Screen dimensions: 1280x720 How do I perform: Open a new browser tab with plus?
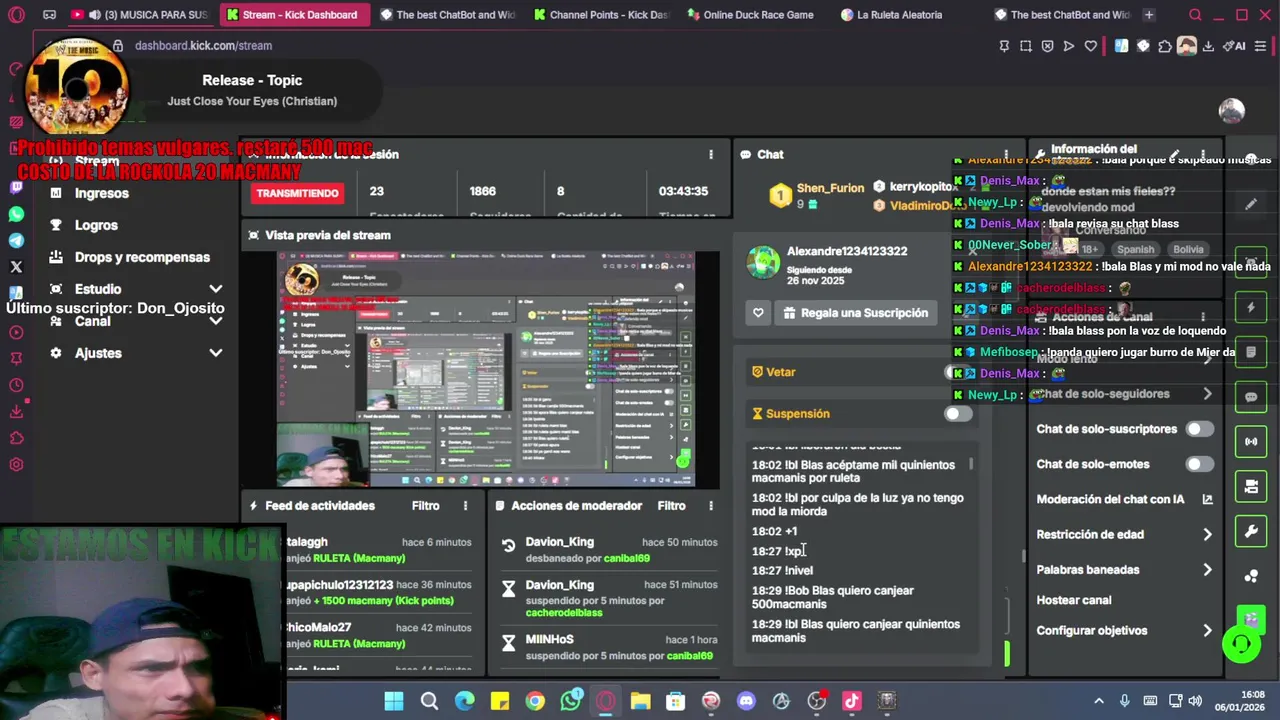[x=1149, y=15]
